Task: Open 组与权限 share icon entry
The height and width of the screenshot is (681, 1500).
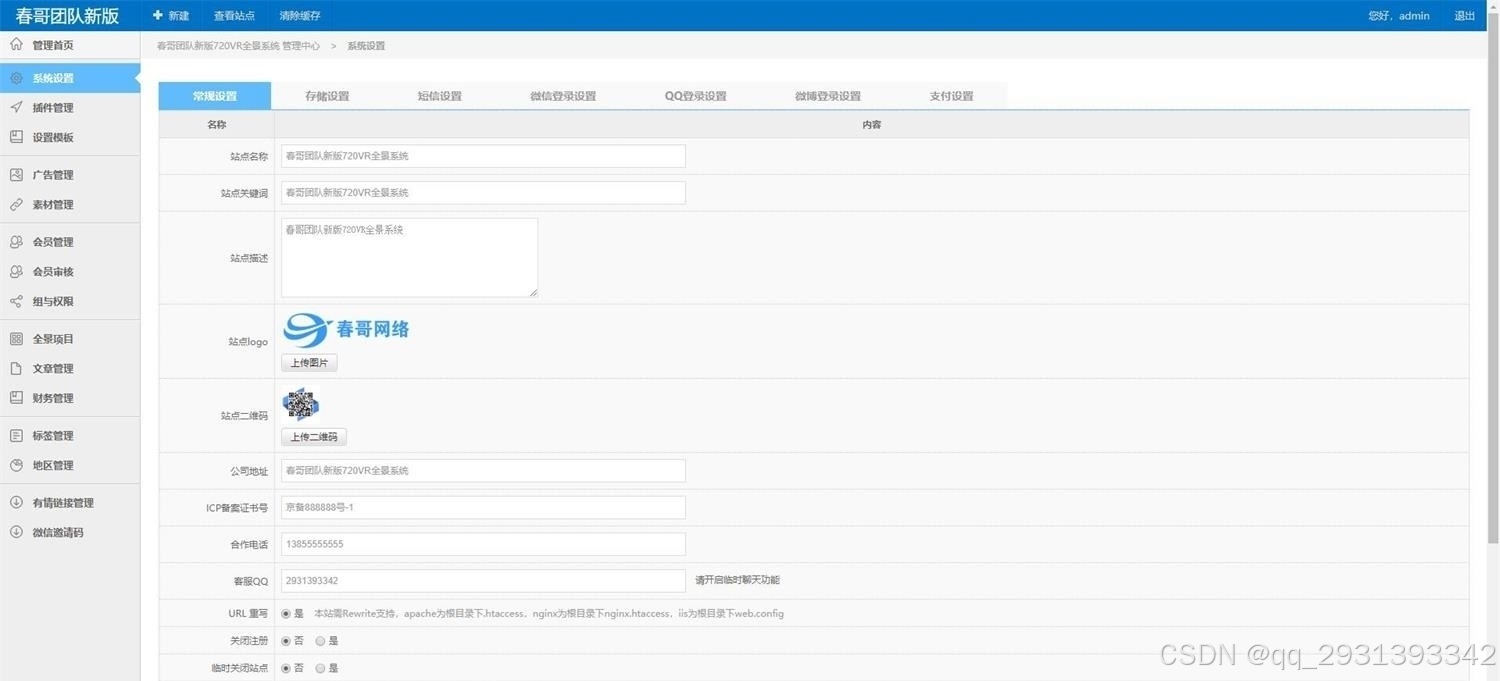Action: [x=16, y=301]
